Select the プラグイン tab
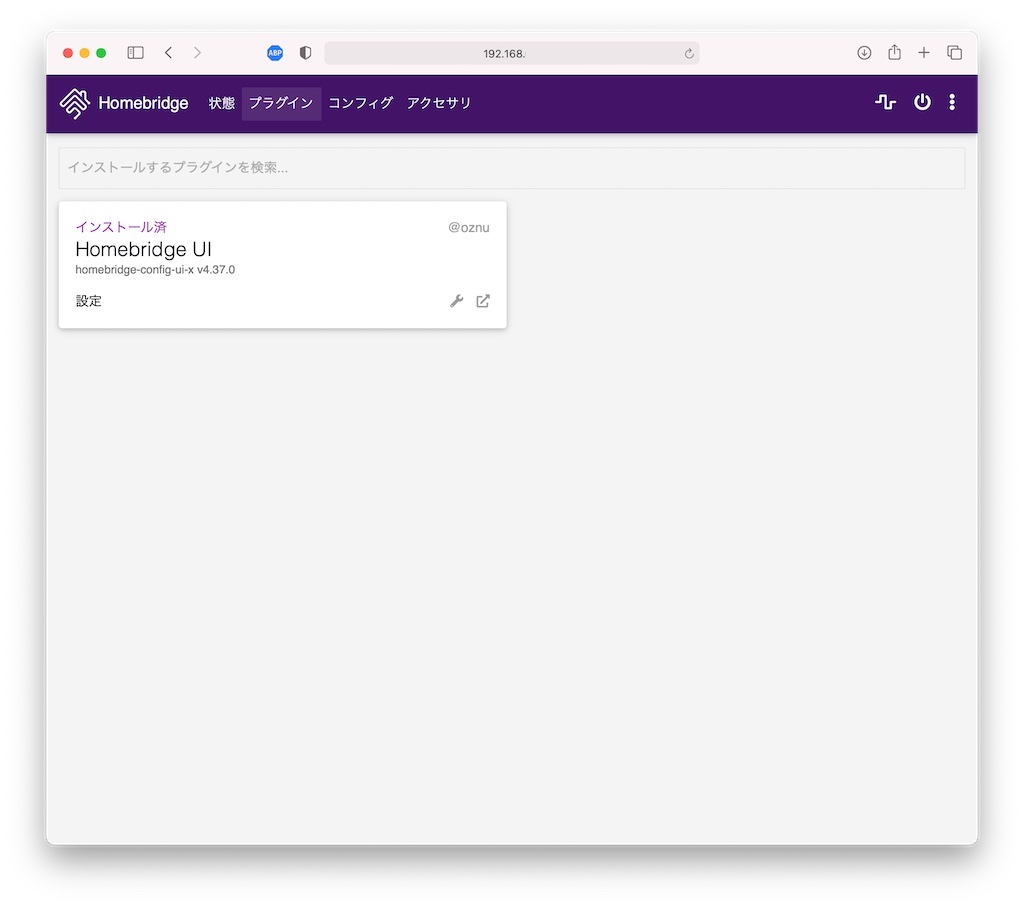 [281, 103]
